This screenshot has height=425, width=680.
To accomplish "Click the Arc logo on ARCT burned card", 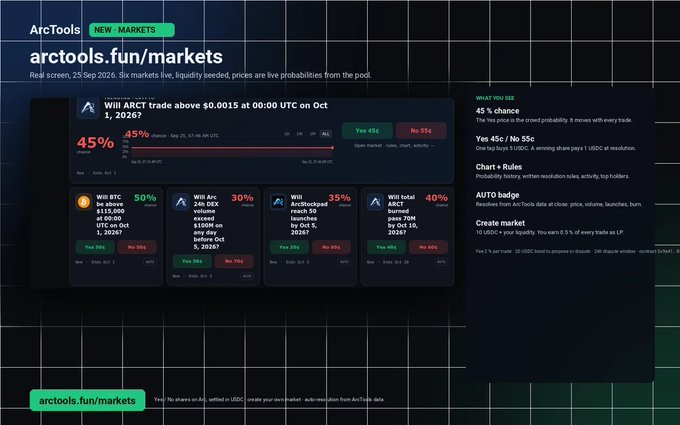I will point(375,202).
